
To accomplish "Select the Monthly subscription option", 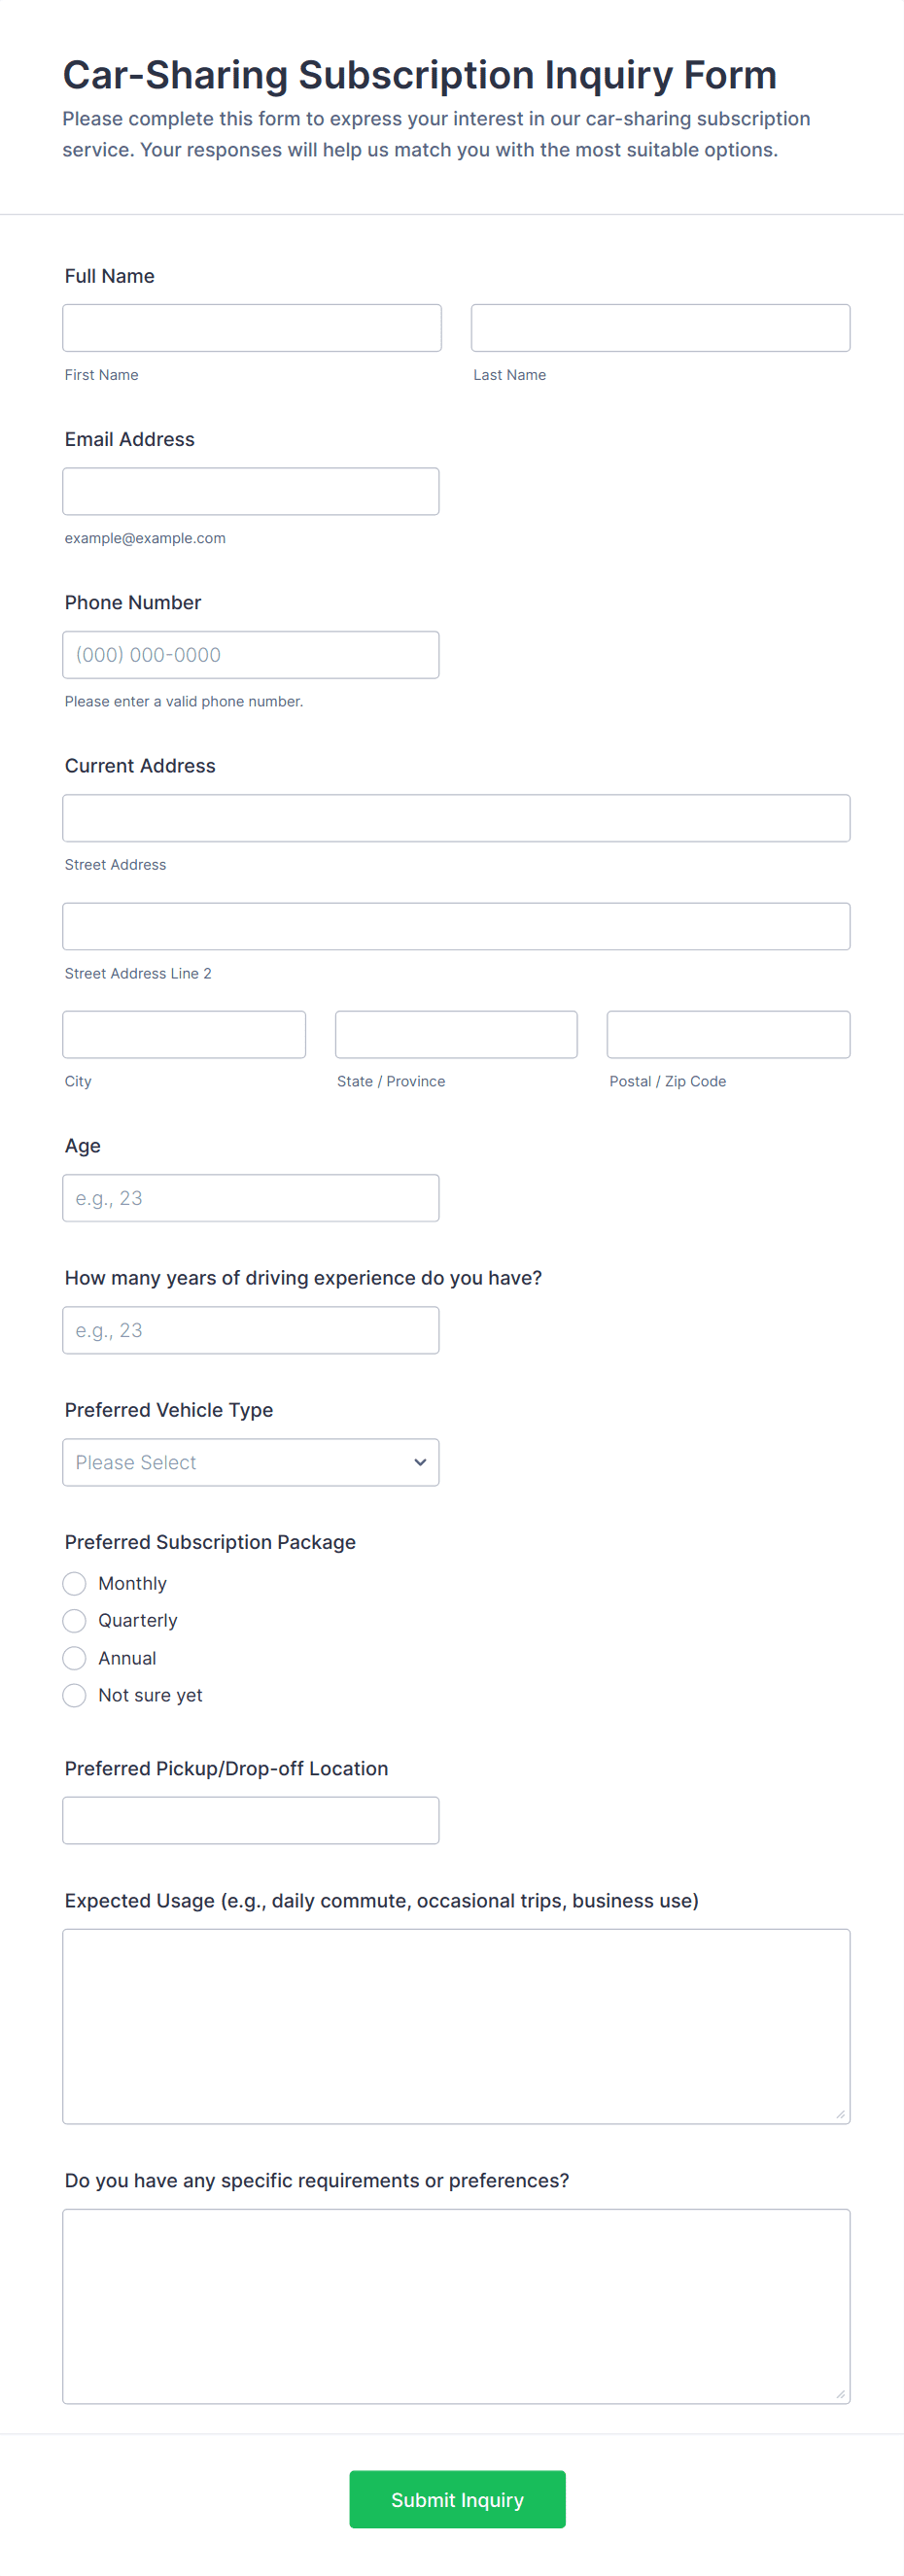I will (74, 1583).
